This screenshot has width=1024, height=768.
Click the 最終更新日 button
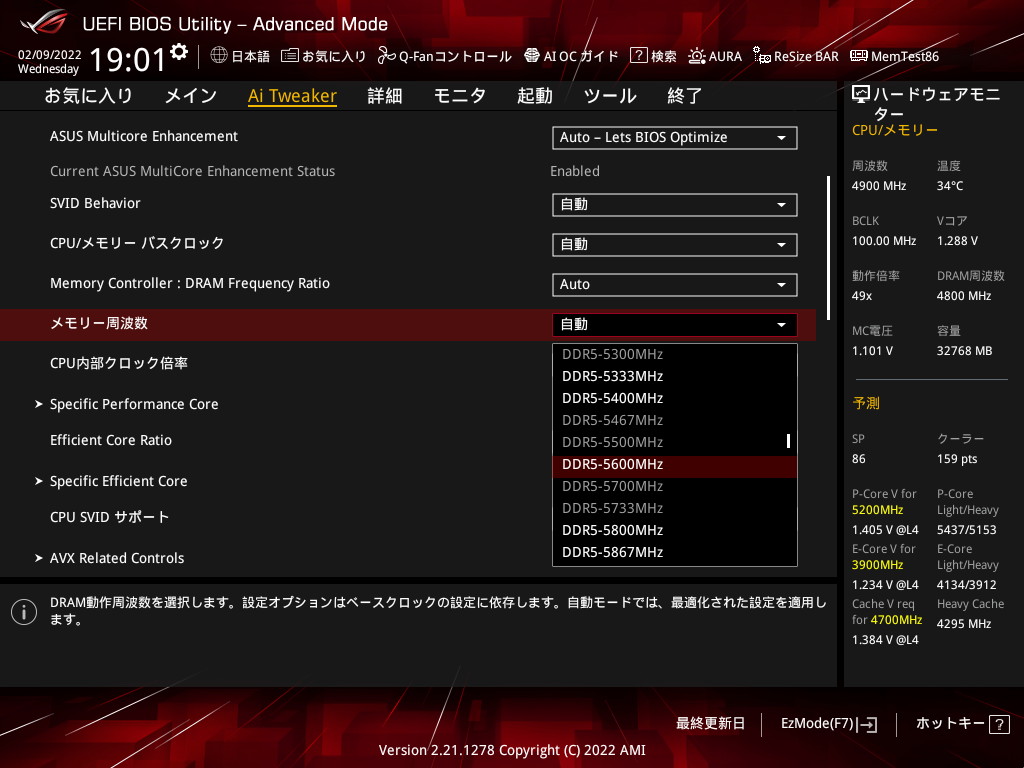pyautogui.click(x=710, y=724)
